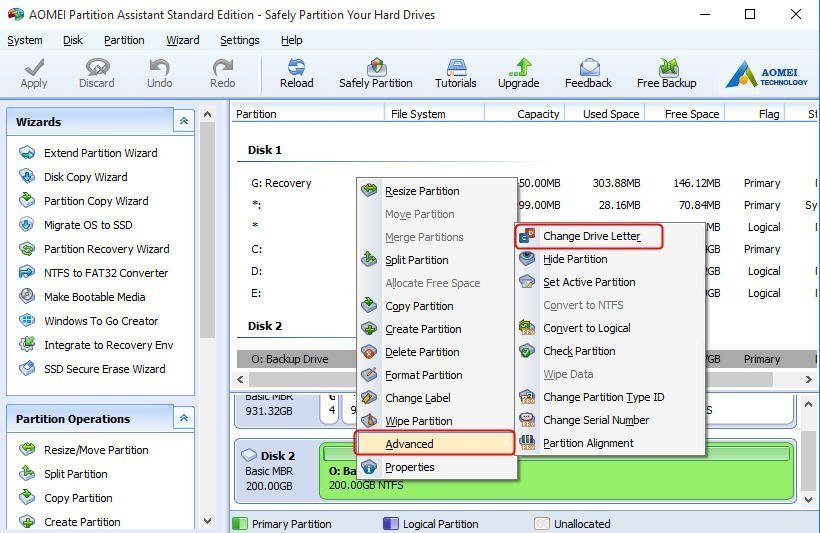This screenshot has height=533, width=820.
Task: Select Create Partition in operations panel
Action: point(82,522)
